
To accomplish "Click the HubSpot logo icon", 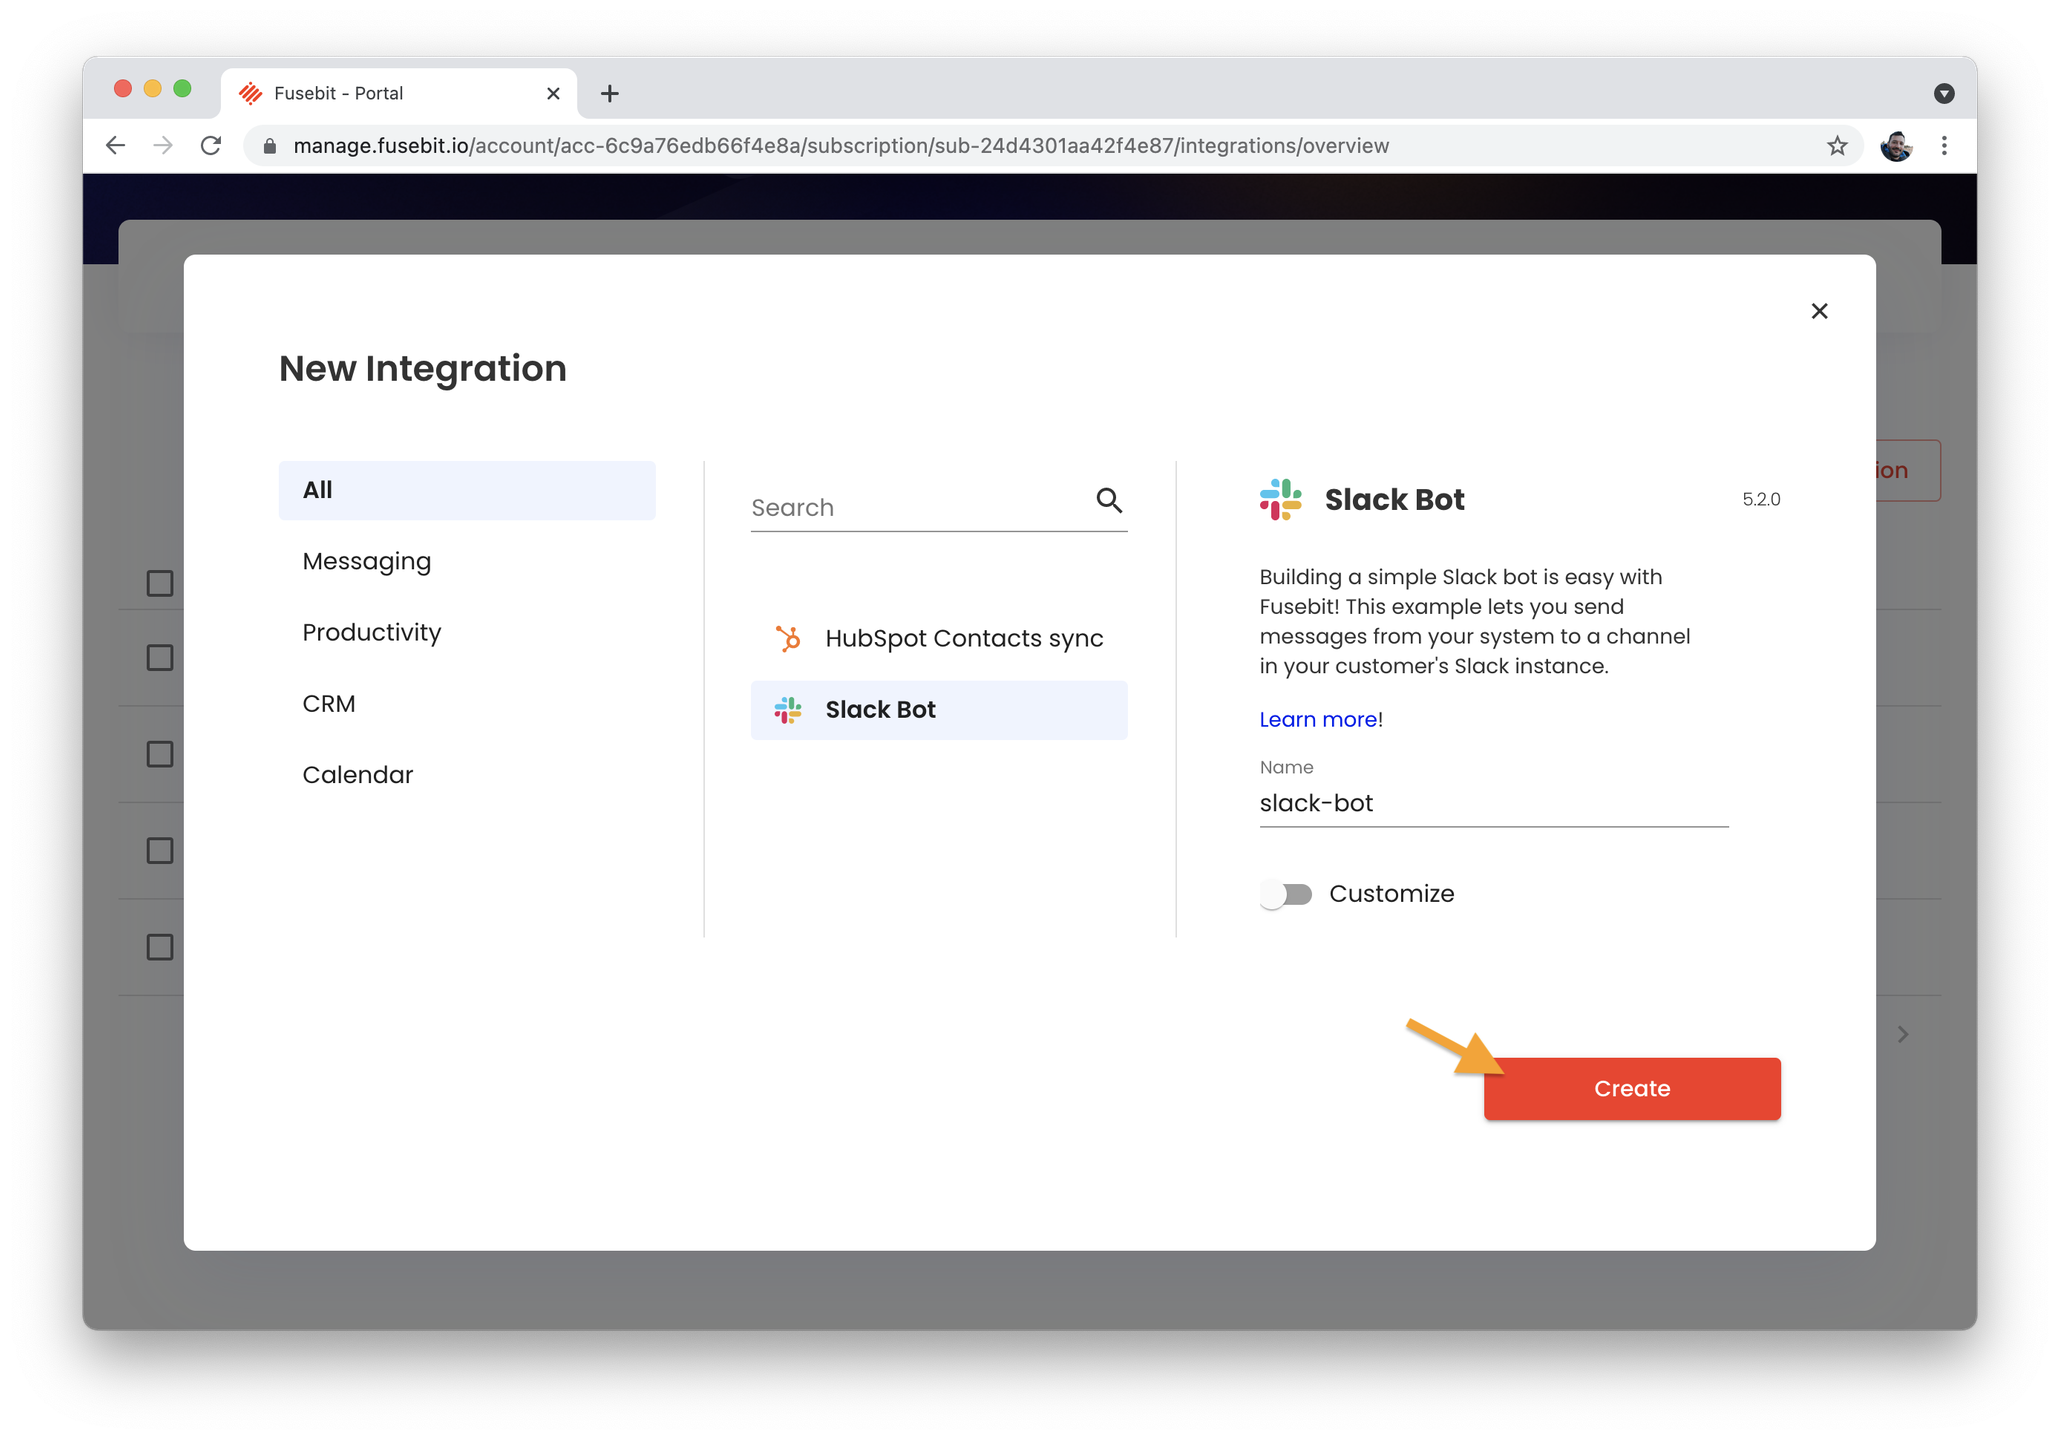I will (788, 638).
